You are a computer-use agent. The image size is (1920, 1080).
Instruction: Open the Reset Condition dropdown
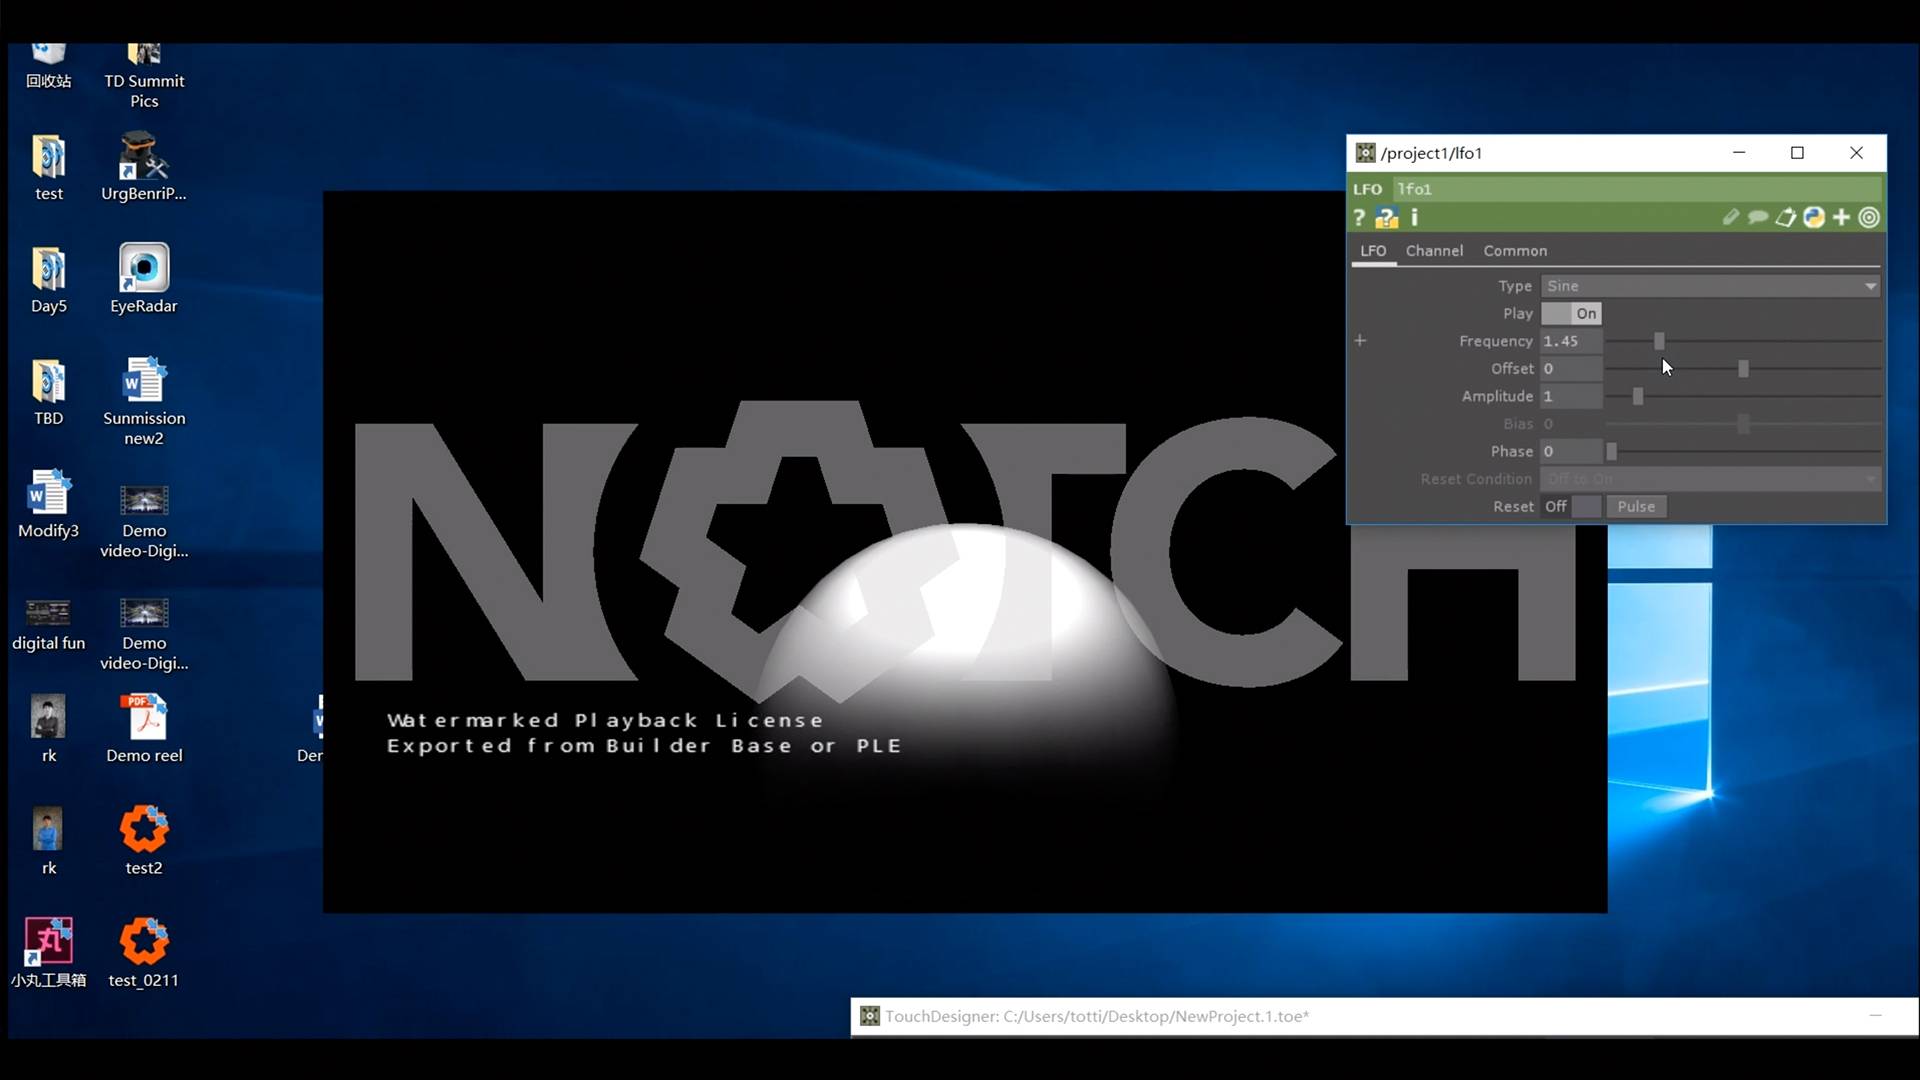click(x=1710, y=479)
